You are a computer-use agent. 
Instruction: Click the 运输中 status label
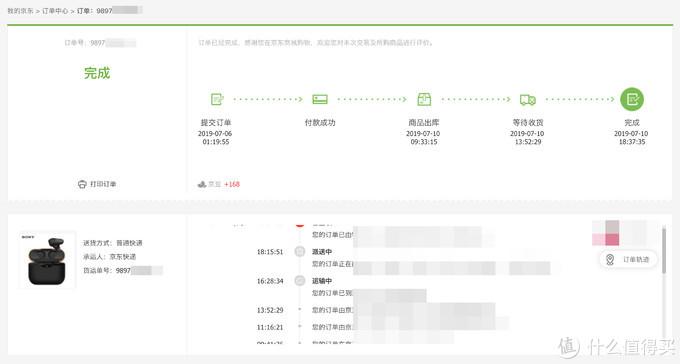322,281
